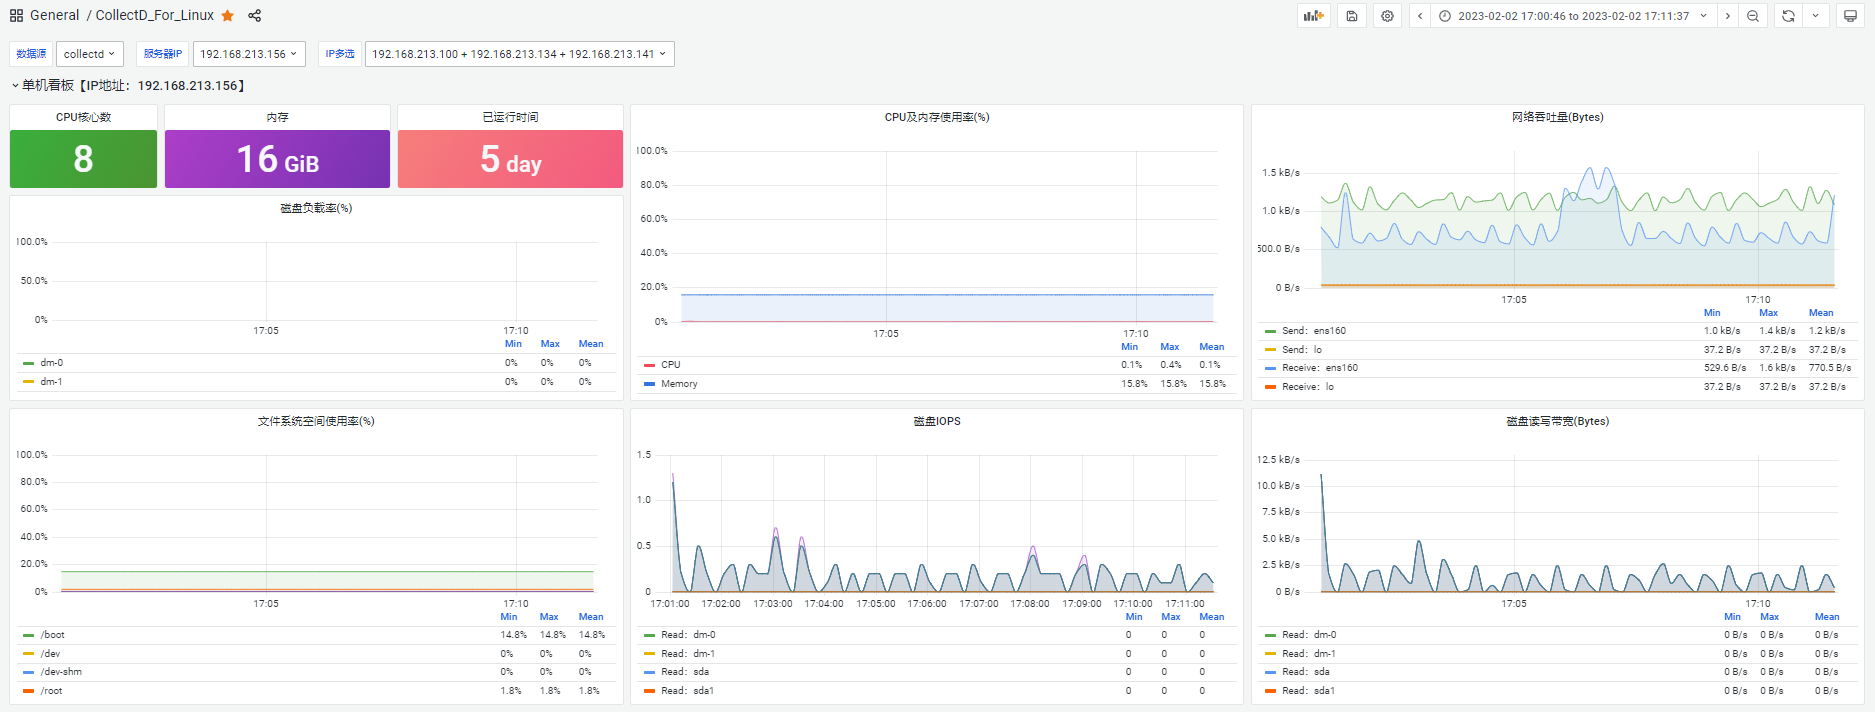
Task: Open the CPU及内存使用率(%) panel title menu
Action: tap(936, 117)
